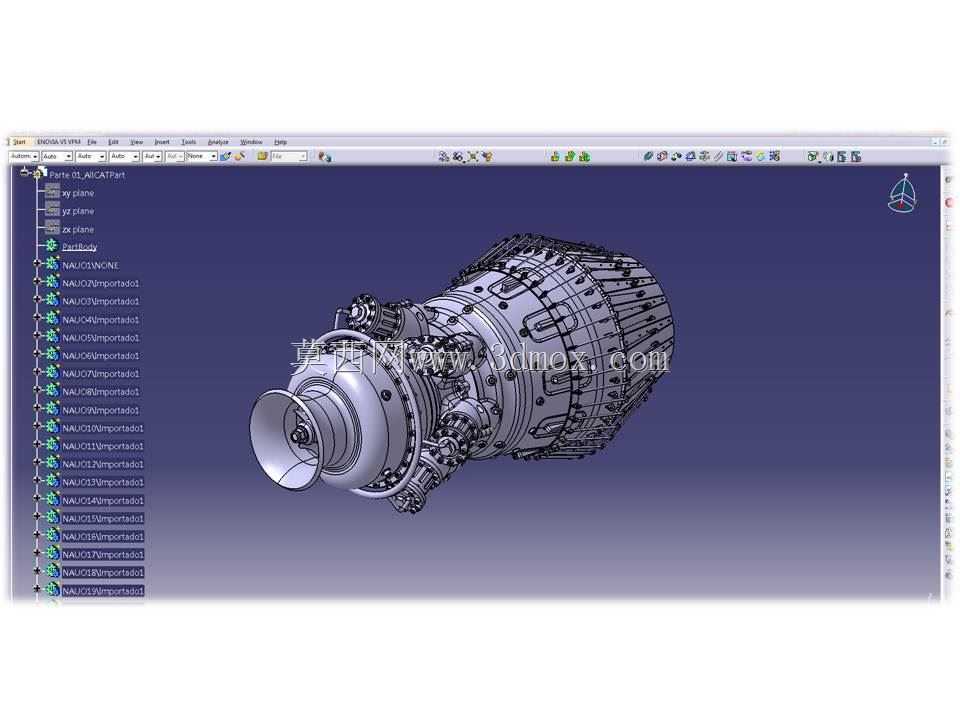Expand the NAUO6\Importado1 node
Image resolution: width=960 pixels, height=720 pixels.
point(37,354)
